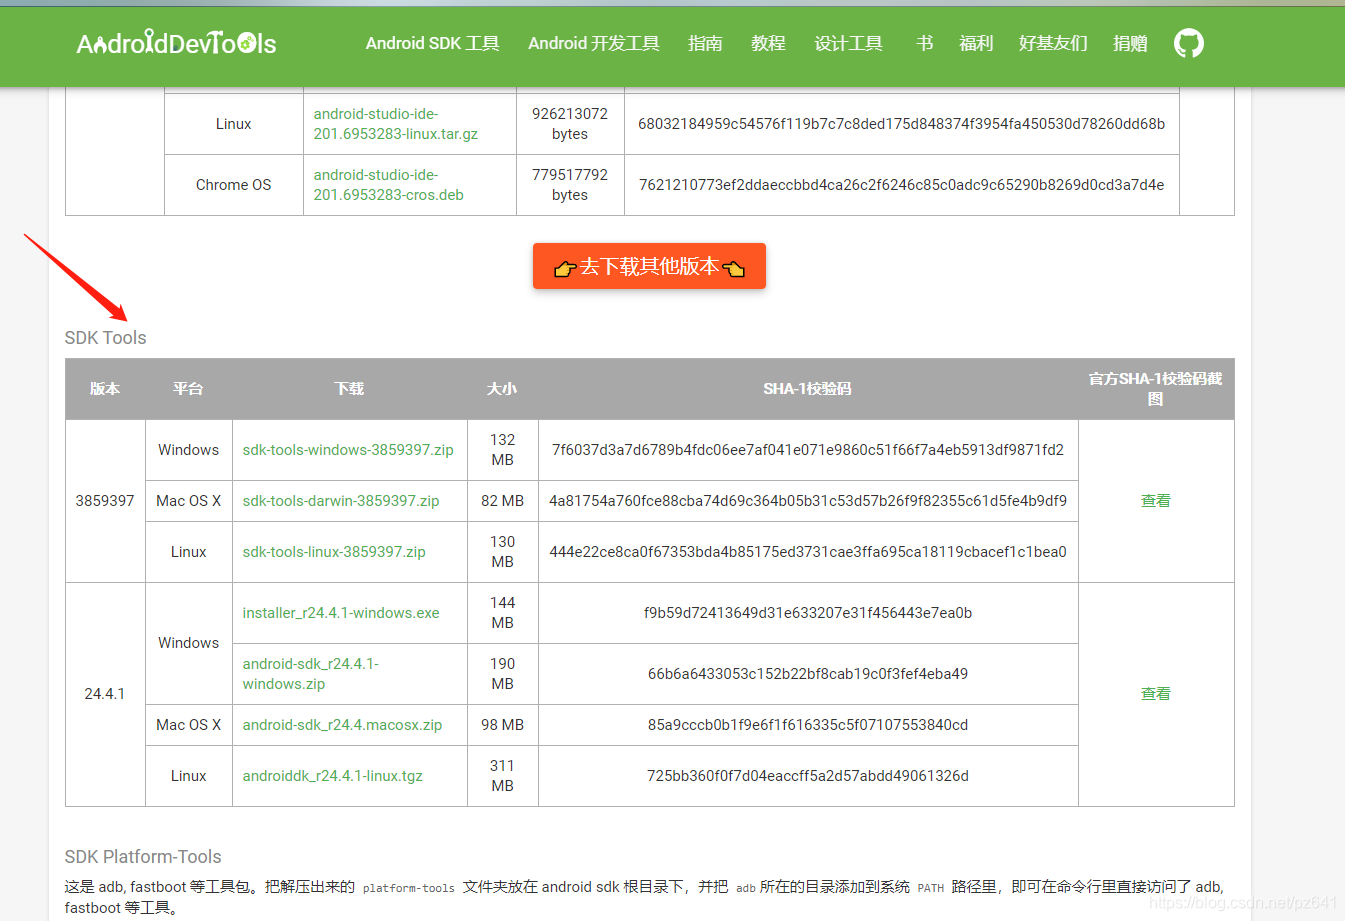Download android-studio-ide-201.6953283-cros.deb
This screenshot has width=1345, height=921.
(389, 185)
